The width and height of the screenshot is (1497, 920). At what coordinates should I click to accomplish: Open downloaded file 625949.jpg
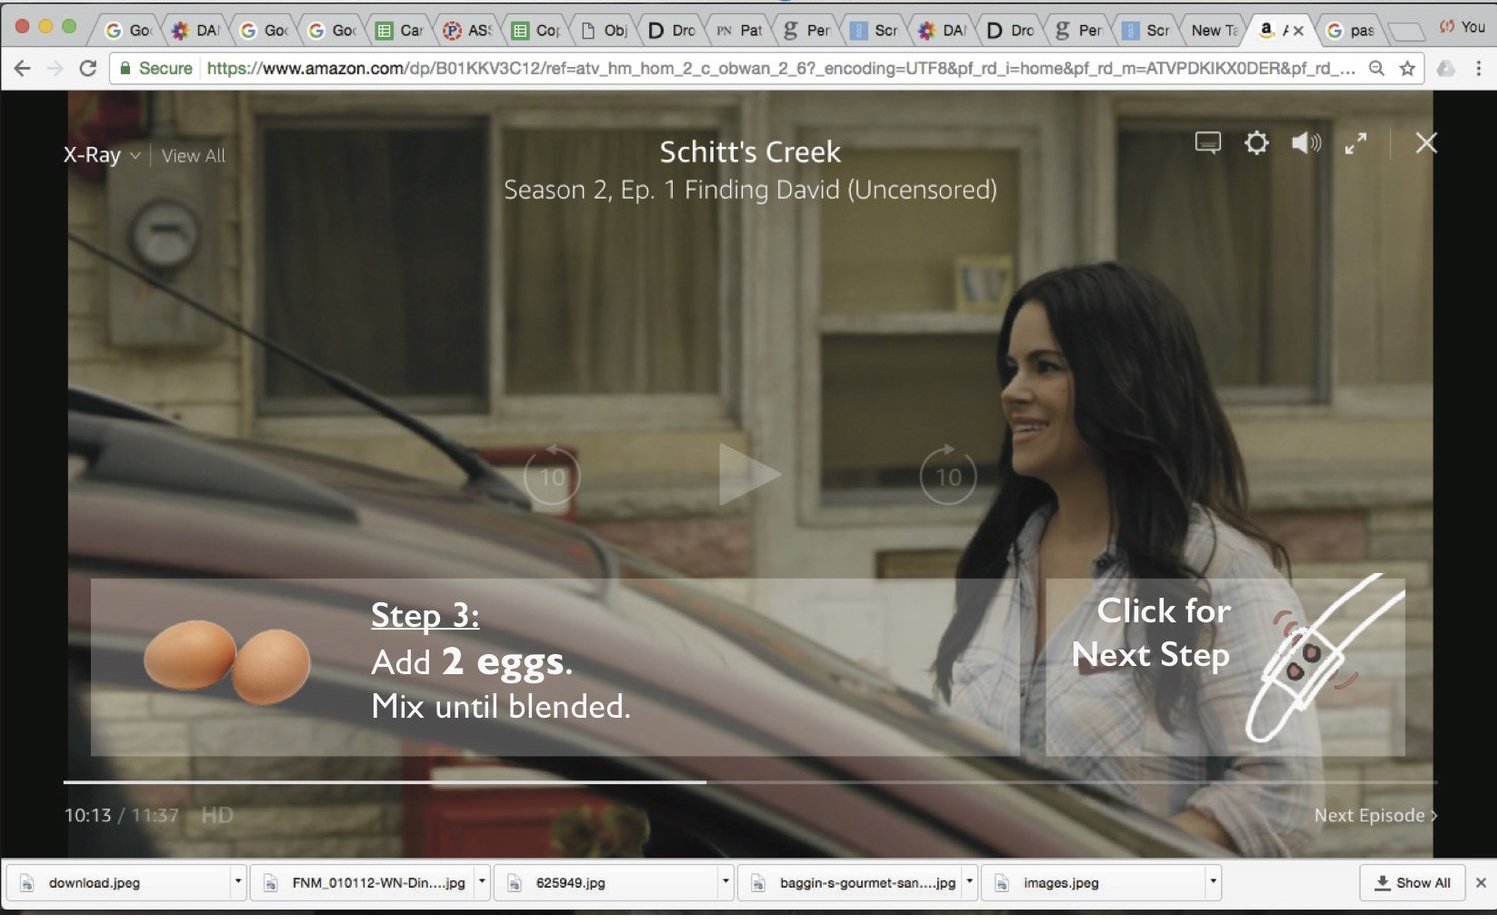[607, 883]
